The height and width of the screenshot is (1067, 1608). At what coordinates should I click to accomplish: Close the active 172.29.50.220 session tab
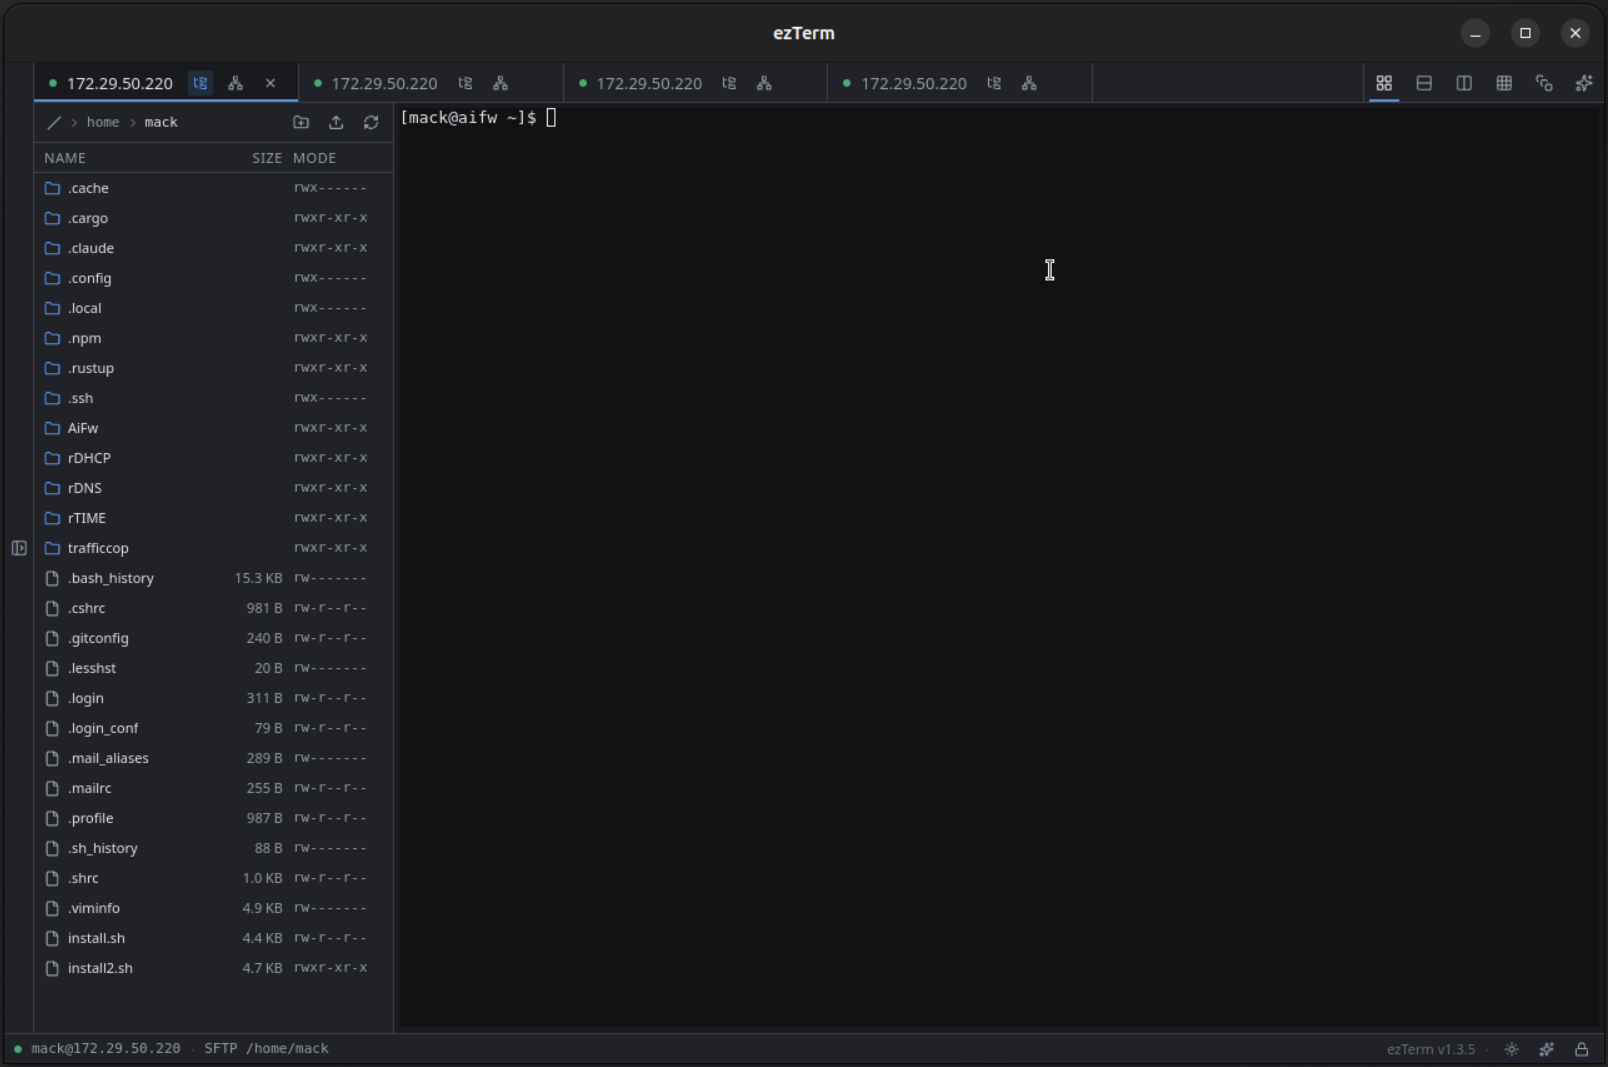[270, 83]
